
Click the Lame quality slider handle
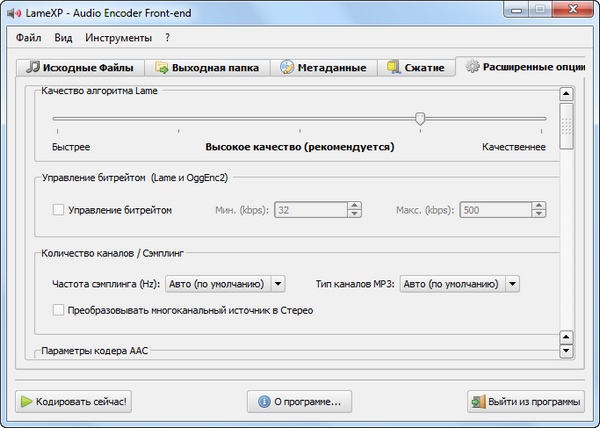click(420, 118)
